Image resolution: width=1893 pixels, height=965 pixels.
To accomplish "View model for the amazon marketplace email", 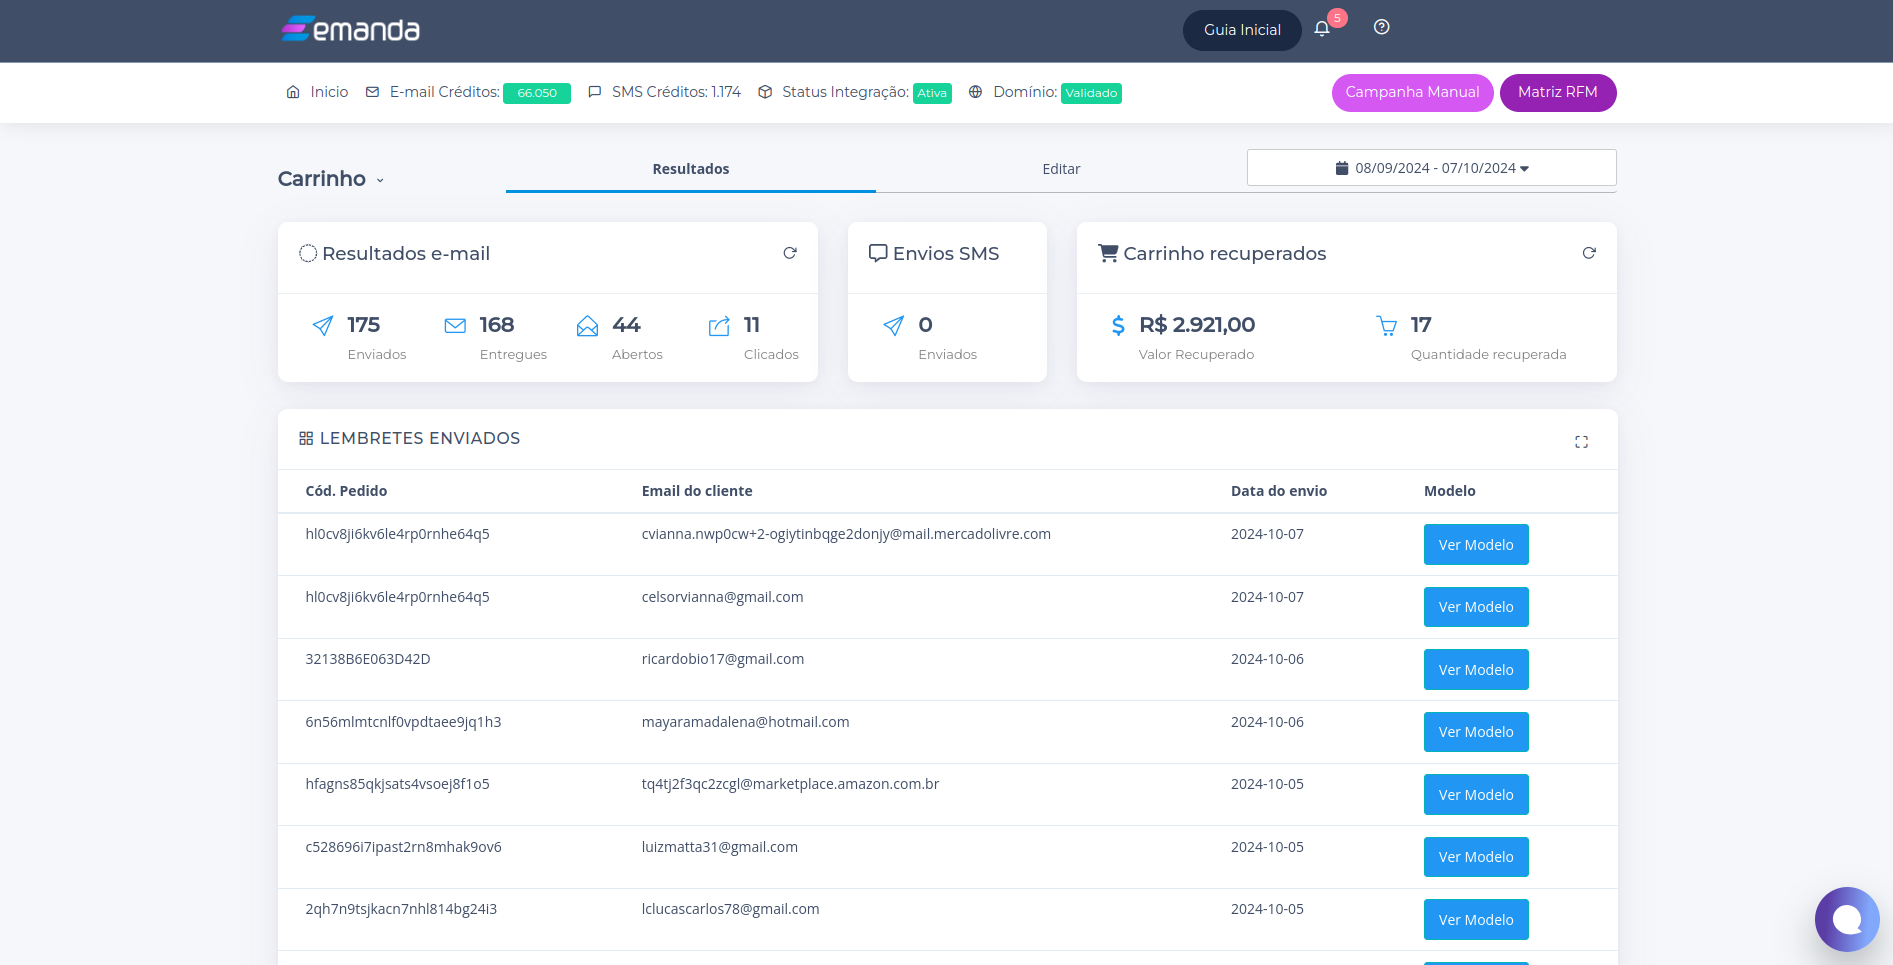I will [x=1476, y=795].
